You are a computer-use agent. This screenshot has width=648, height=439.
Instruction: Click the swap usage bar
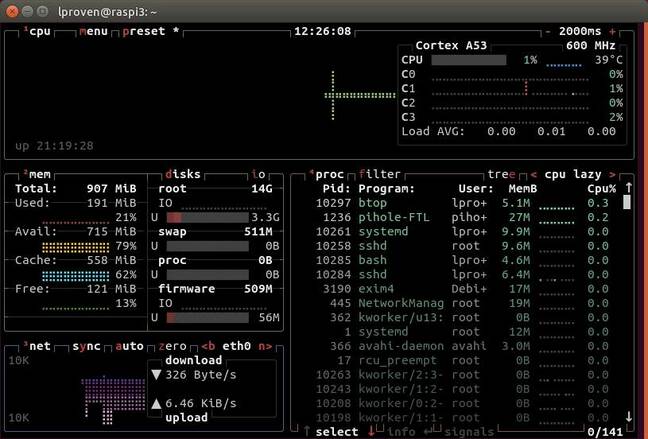pyautogui.click(x=207, y=246)
